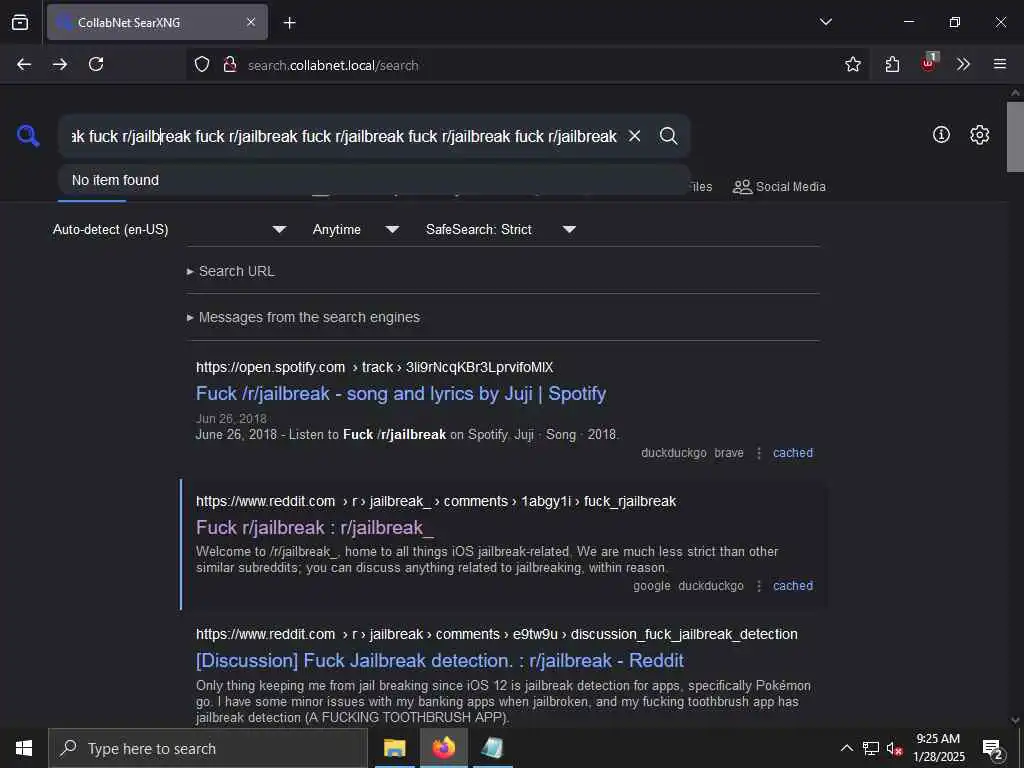Viewport: 1024px width, 768px height.
Task: Open the Windows notification center
Action: click(993, 748)
